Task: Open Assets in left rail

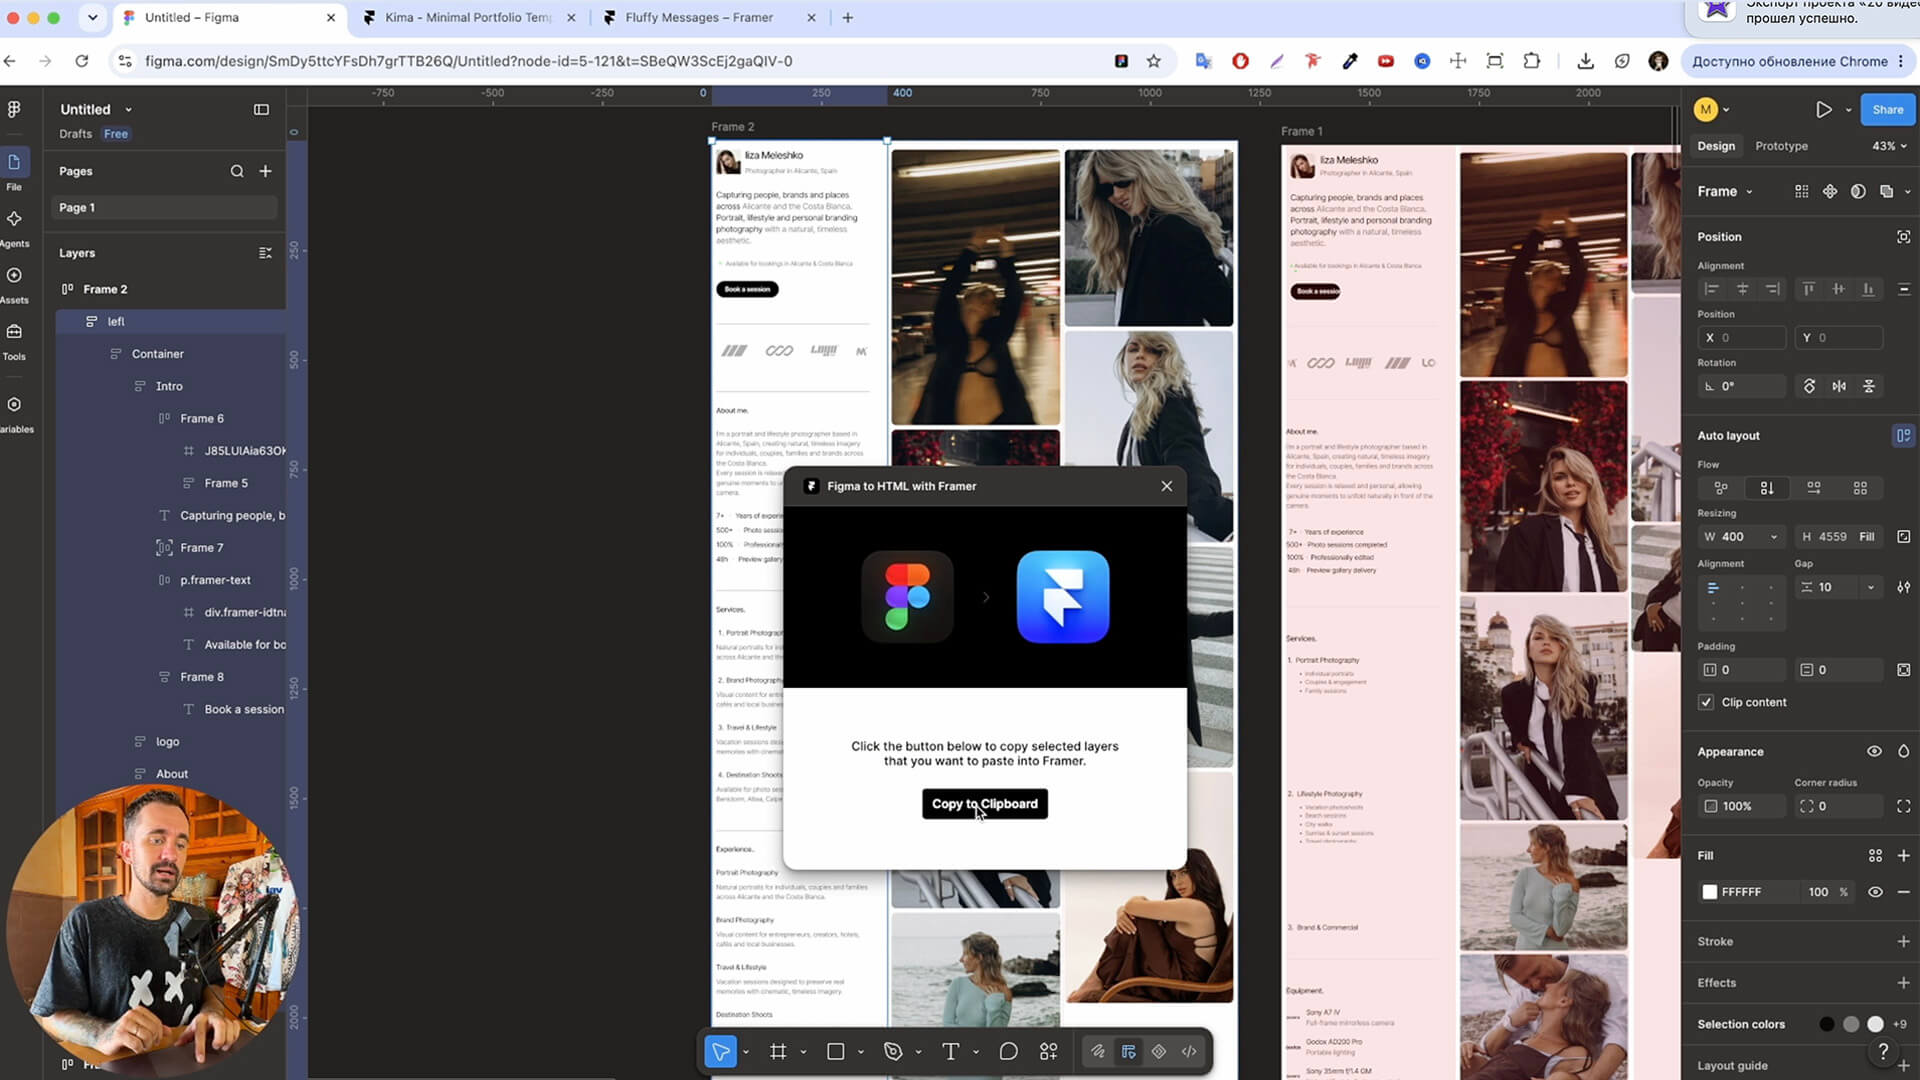Action: point(14,284)
